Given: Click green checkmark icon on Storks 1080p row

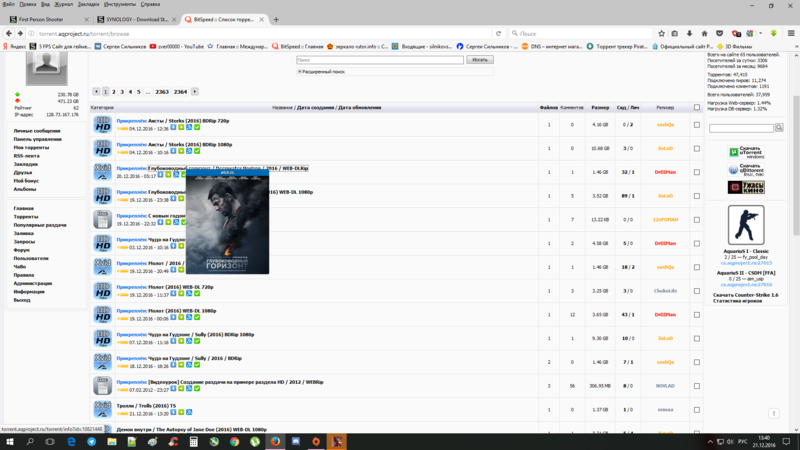Looking at the screenshot, I should [197, 151].
